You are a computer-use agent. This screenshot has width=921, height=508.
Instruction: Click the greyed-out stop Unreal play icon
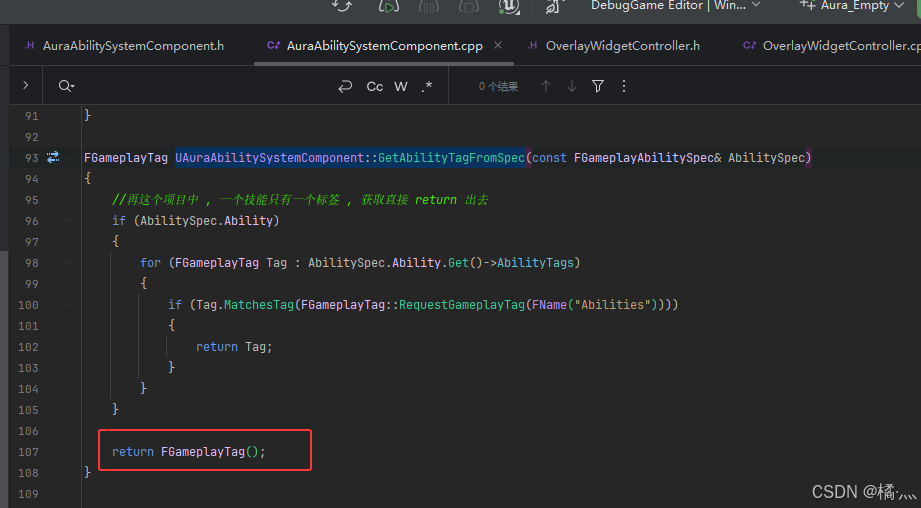(x=468, y=6)
